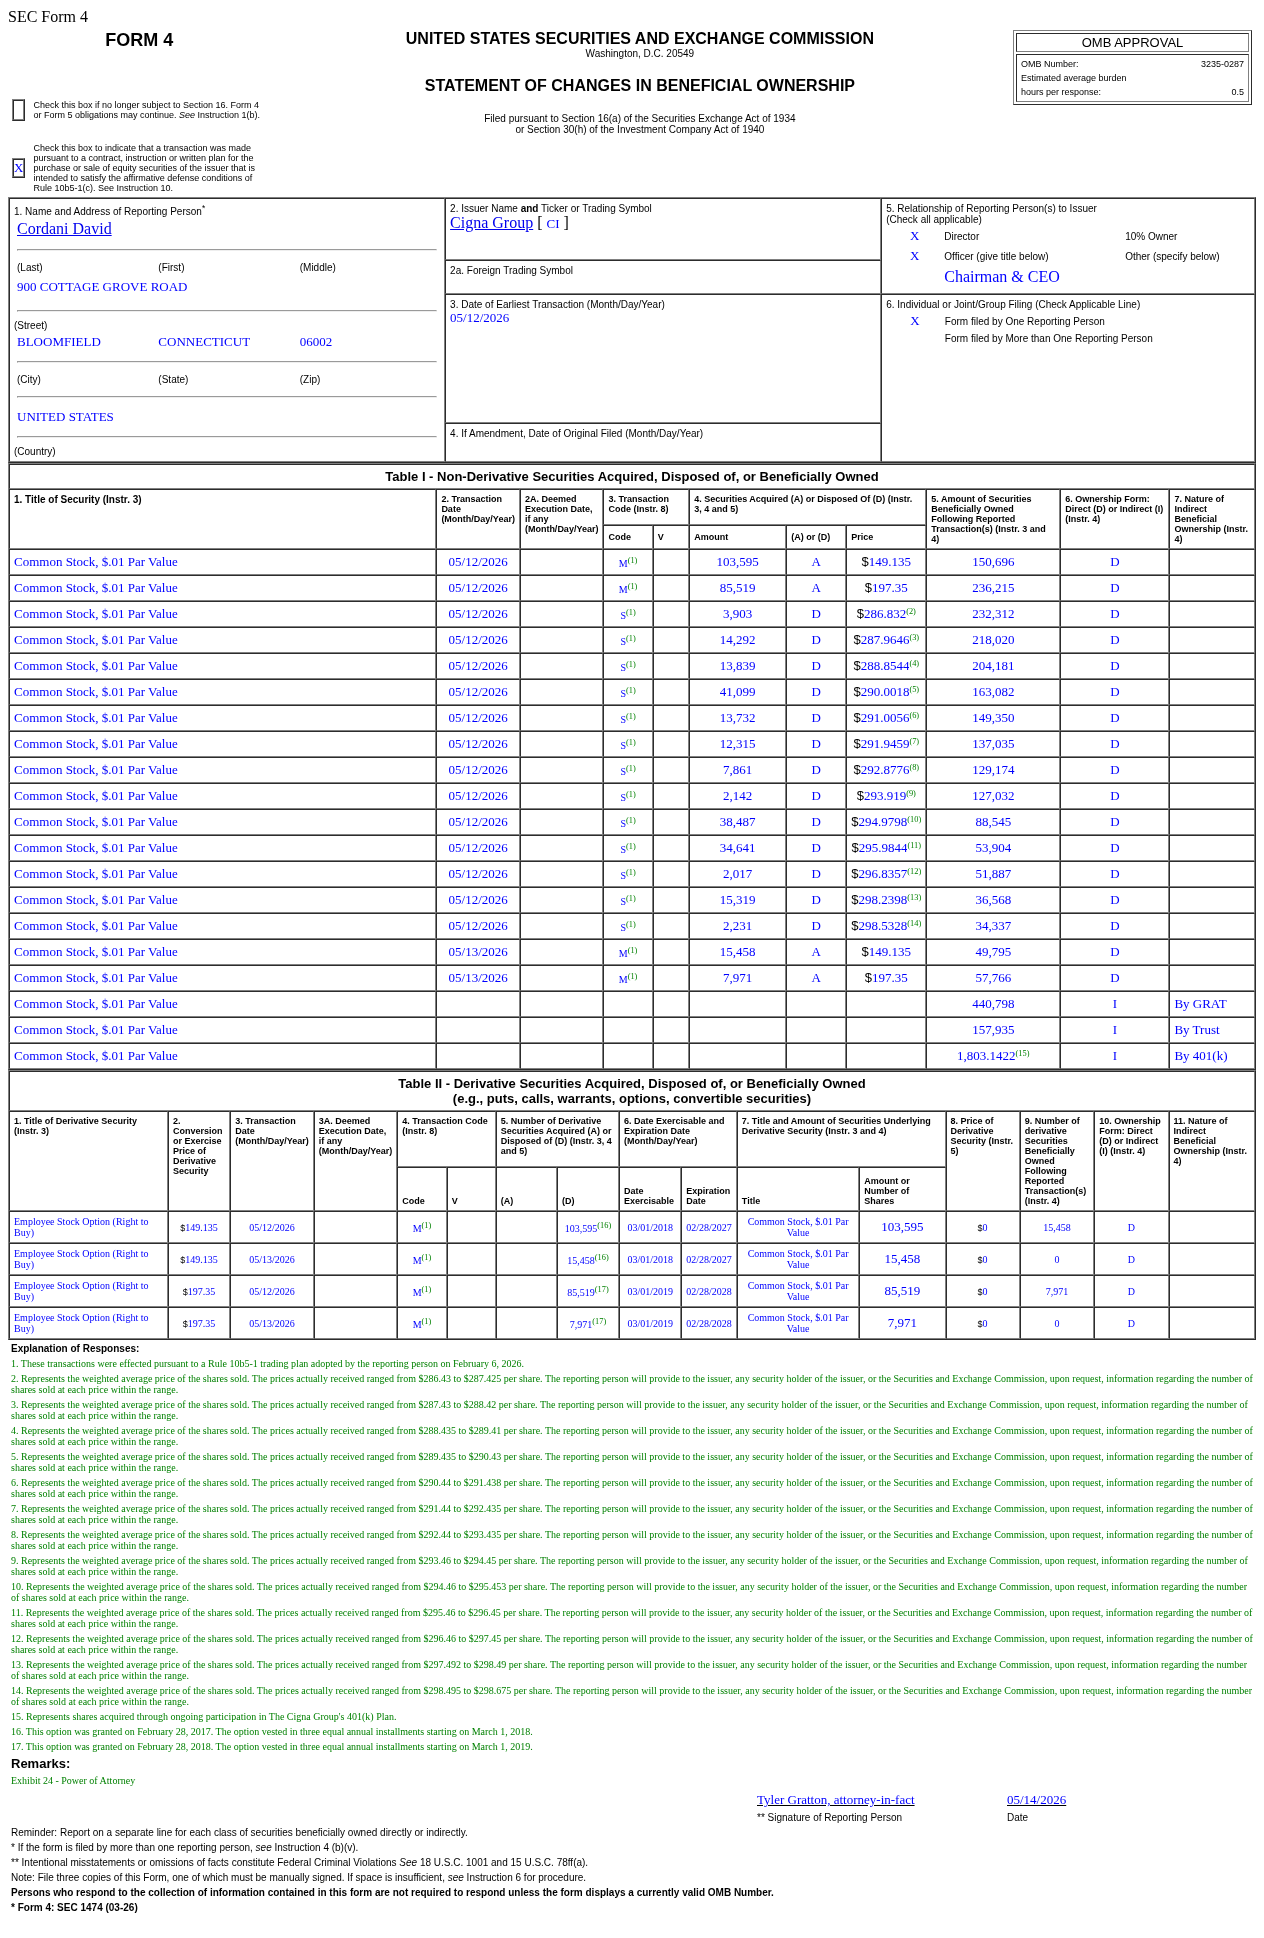Click the amount 85,519 in Table I
Viewport: 1264px width, 1938px height.
pyautogui.click(x=737, y=588)
